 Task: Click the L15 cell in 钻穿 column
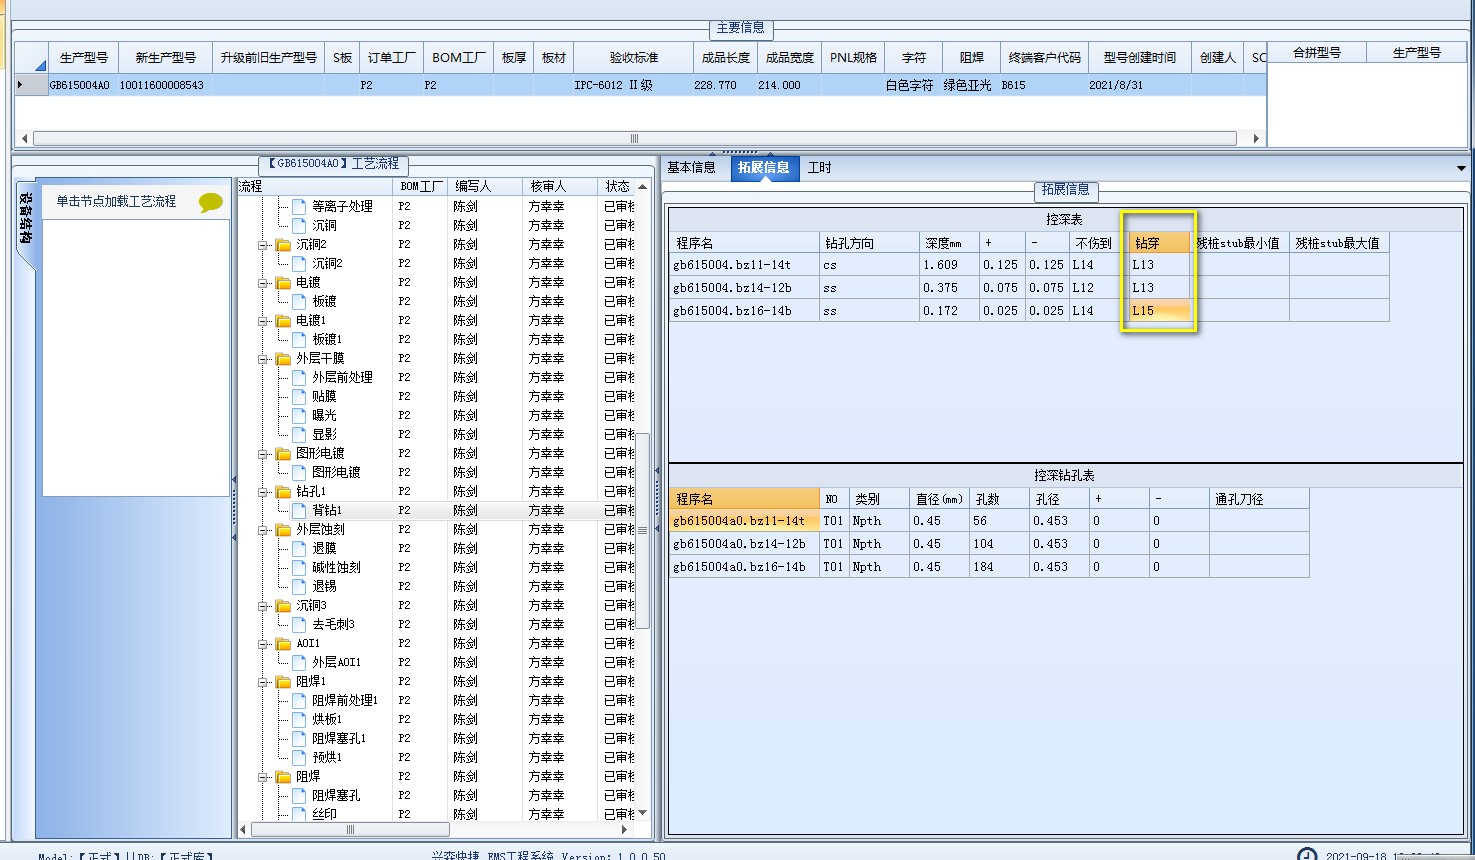[x=1158, y=311]
